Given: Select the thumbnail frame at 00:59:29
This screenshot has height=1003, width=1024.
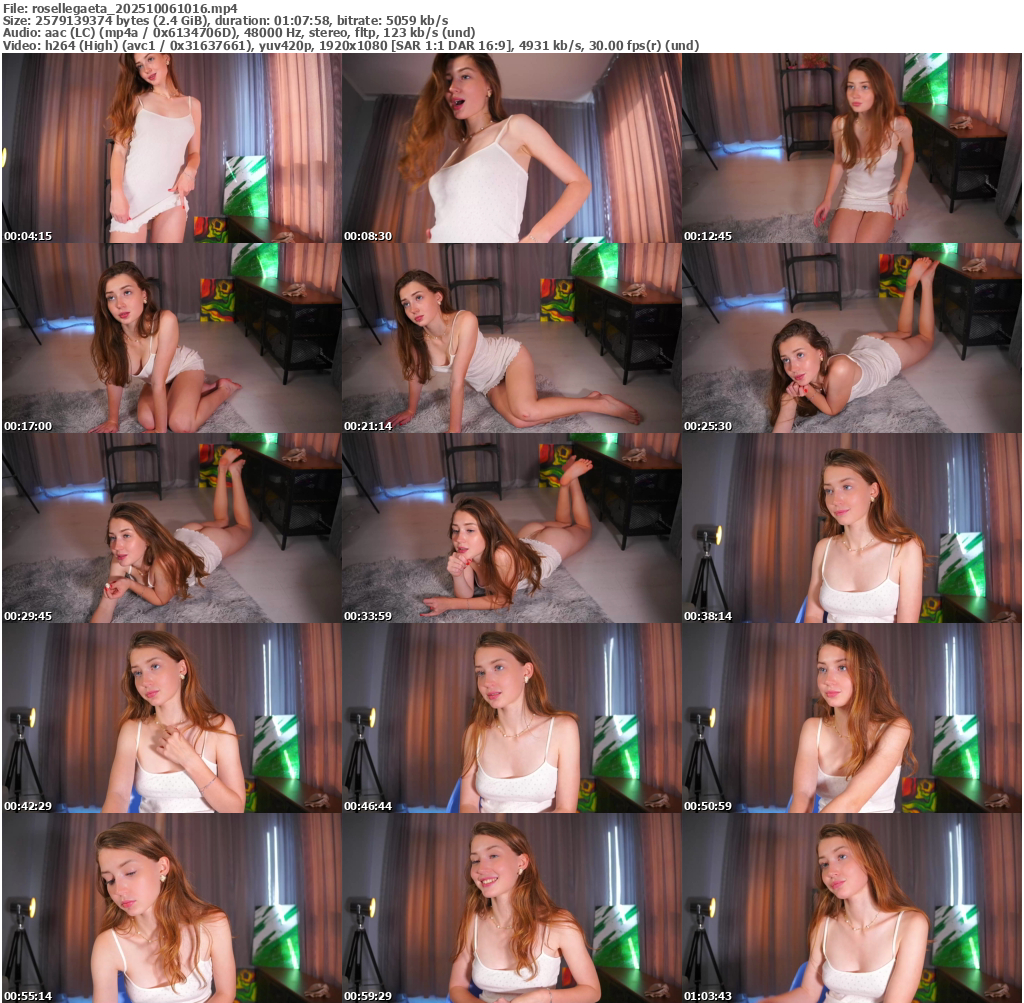Looking at the screenshot, I should (511, 908).
